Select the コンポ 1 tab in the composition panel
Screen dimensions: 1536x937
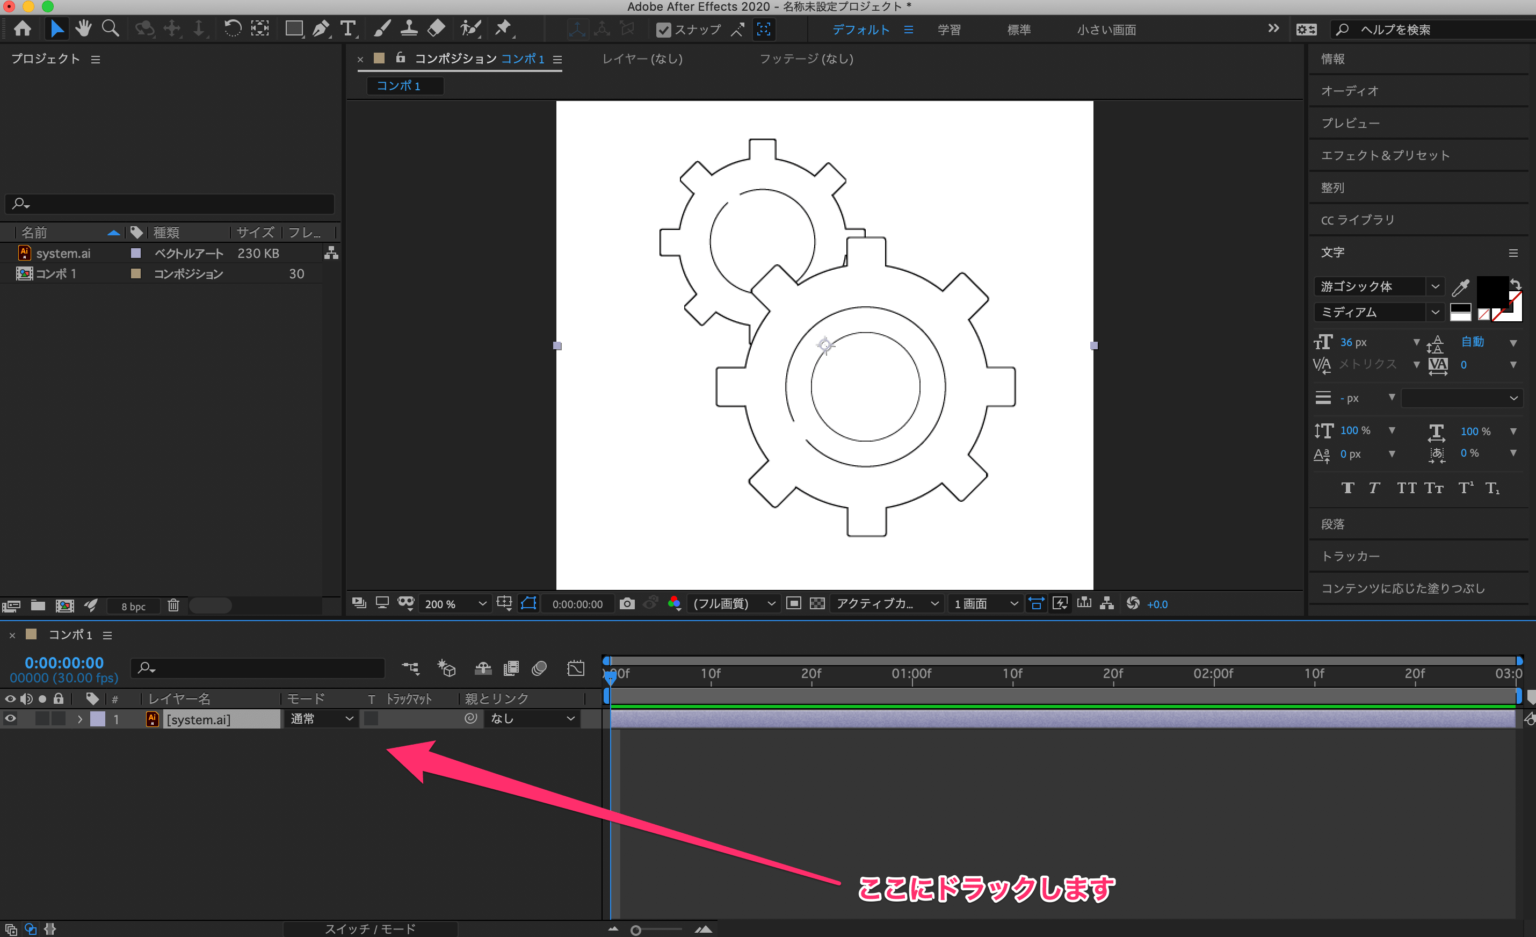[x=403, y=85]
